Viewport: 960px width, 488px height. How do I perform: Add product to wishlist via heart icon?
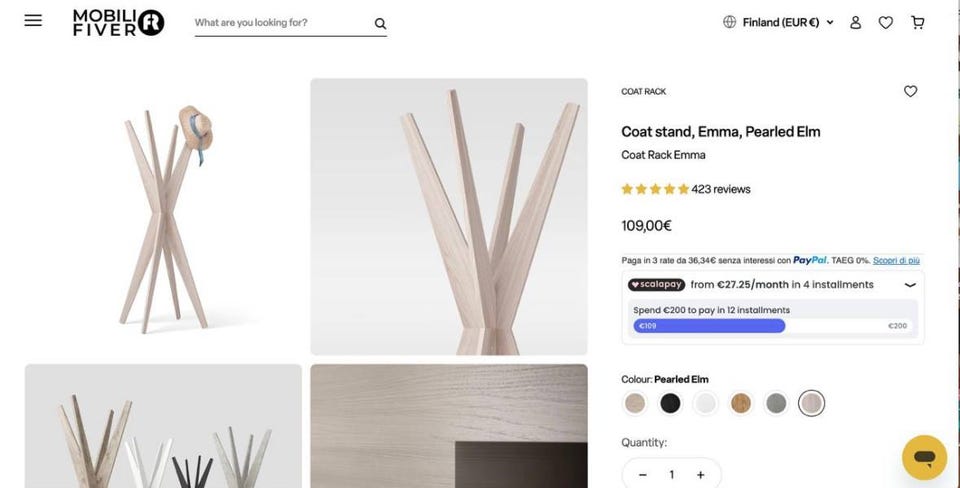pos(910,91)
